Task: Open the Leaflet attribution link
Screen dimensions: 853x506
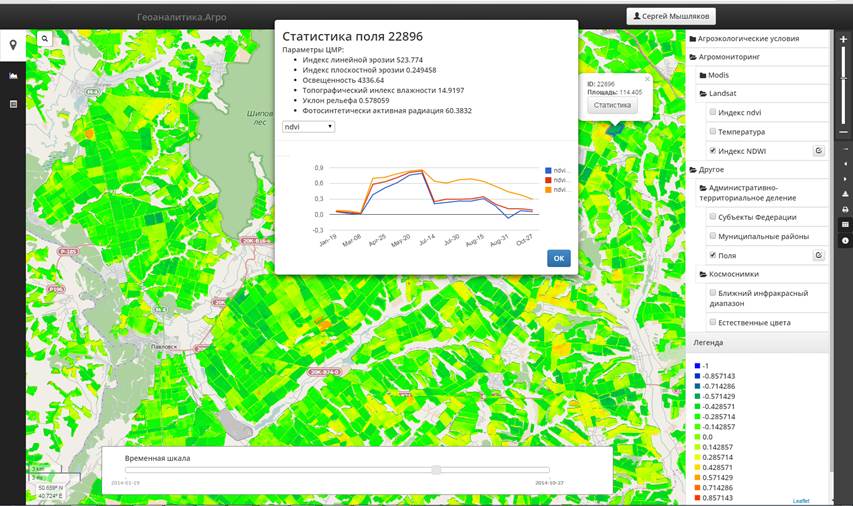Action: click(x=801, y=501)
